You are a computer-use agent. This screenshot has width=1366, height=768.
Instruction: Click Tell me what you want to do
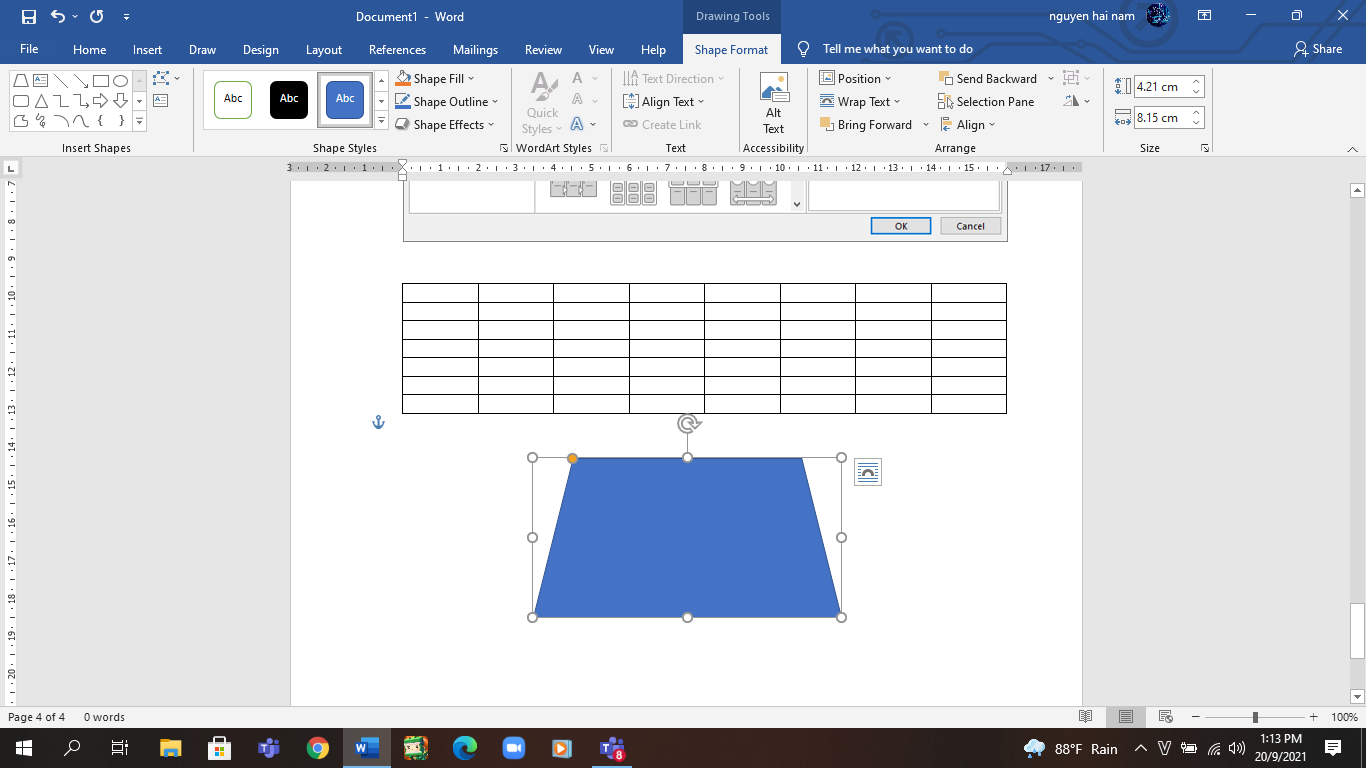pos(897,49)
